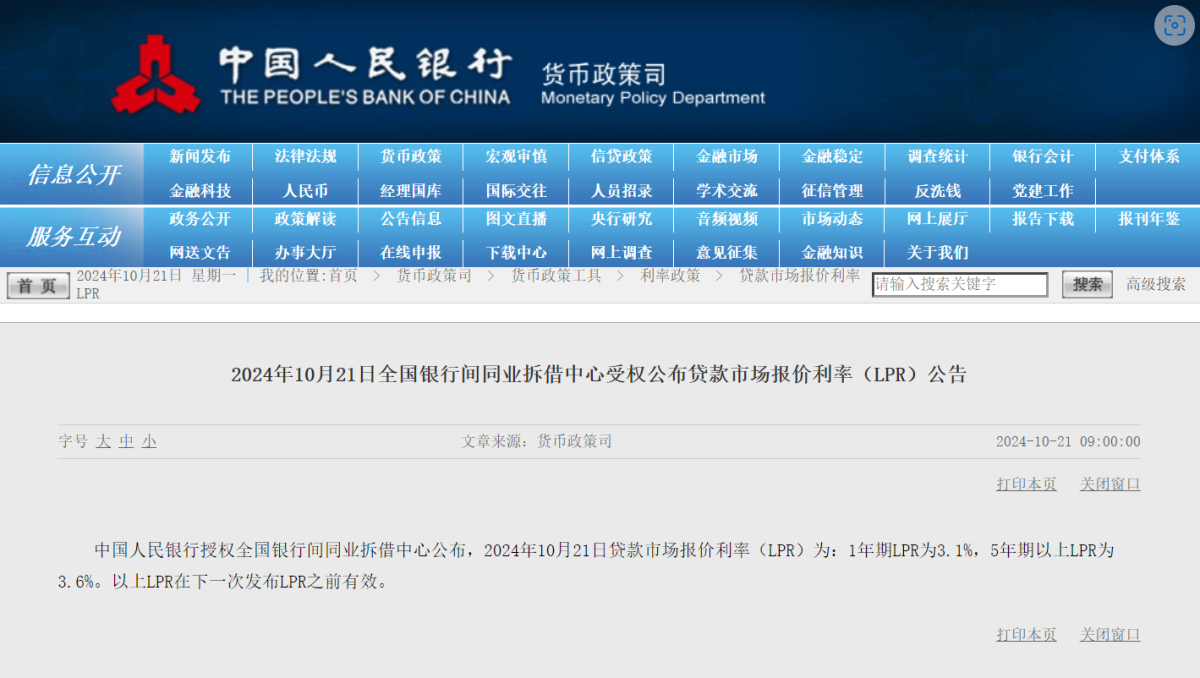This screenshot has height=678, width=1200.
Task: Click the 搜索 search button
Action: point(1086,285)
